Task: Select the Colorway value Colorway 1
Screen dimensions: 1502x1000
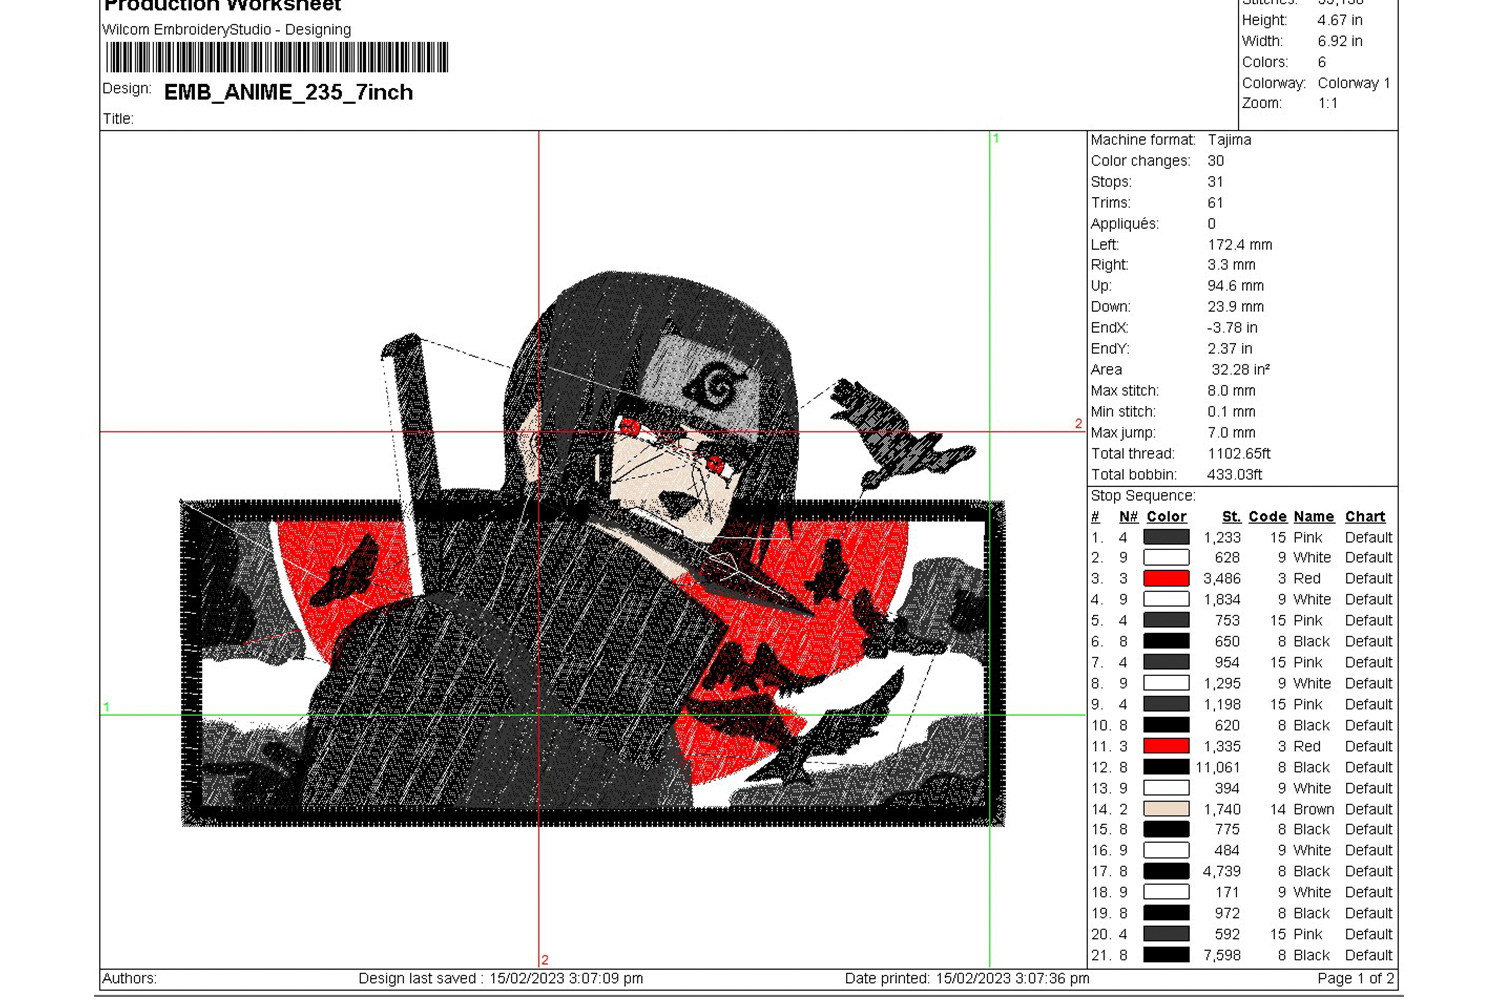Action: pos(1354,83)
